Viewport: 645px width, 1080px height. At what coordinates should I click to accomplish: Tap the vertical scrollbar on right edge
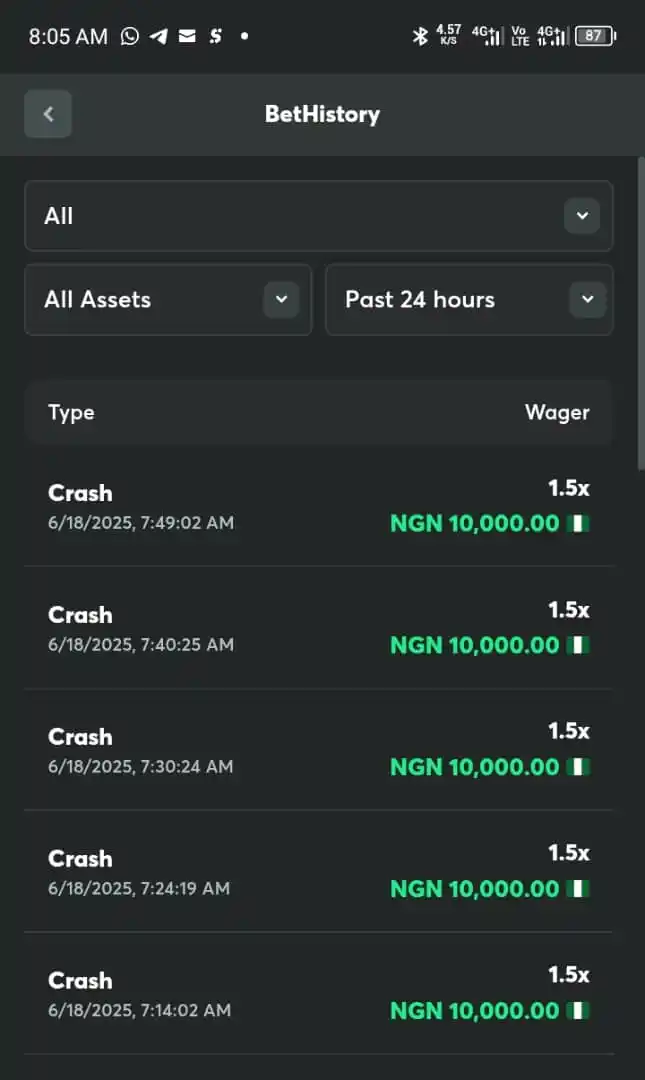tap(641, 313)
